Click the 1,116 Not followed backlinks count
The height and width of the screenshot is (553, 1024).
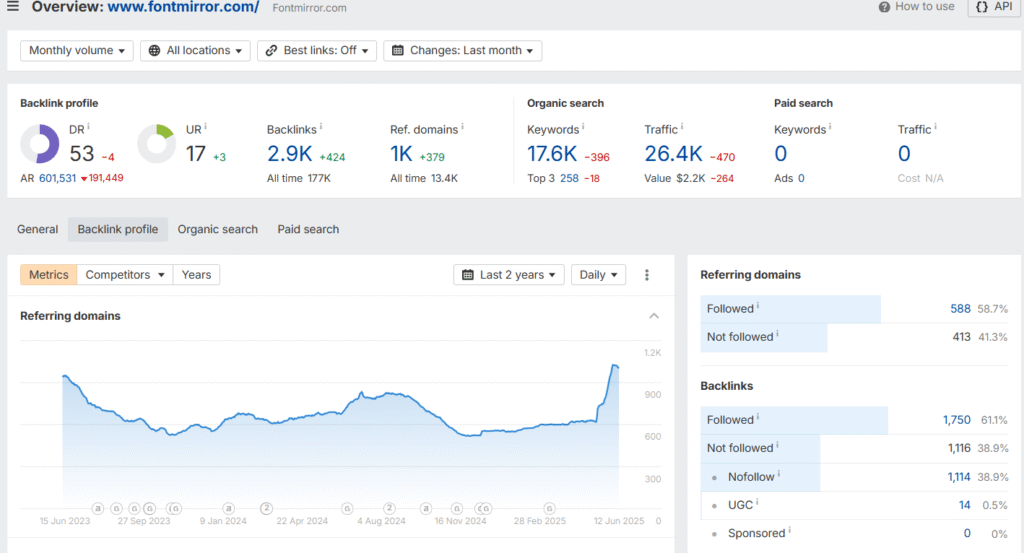959,448
